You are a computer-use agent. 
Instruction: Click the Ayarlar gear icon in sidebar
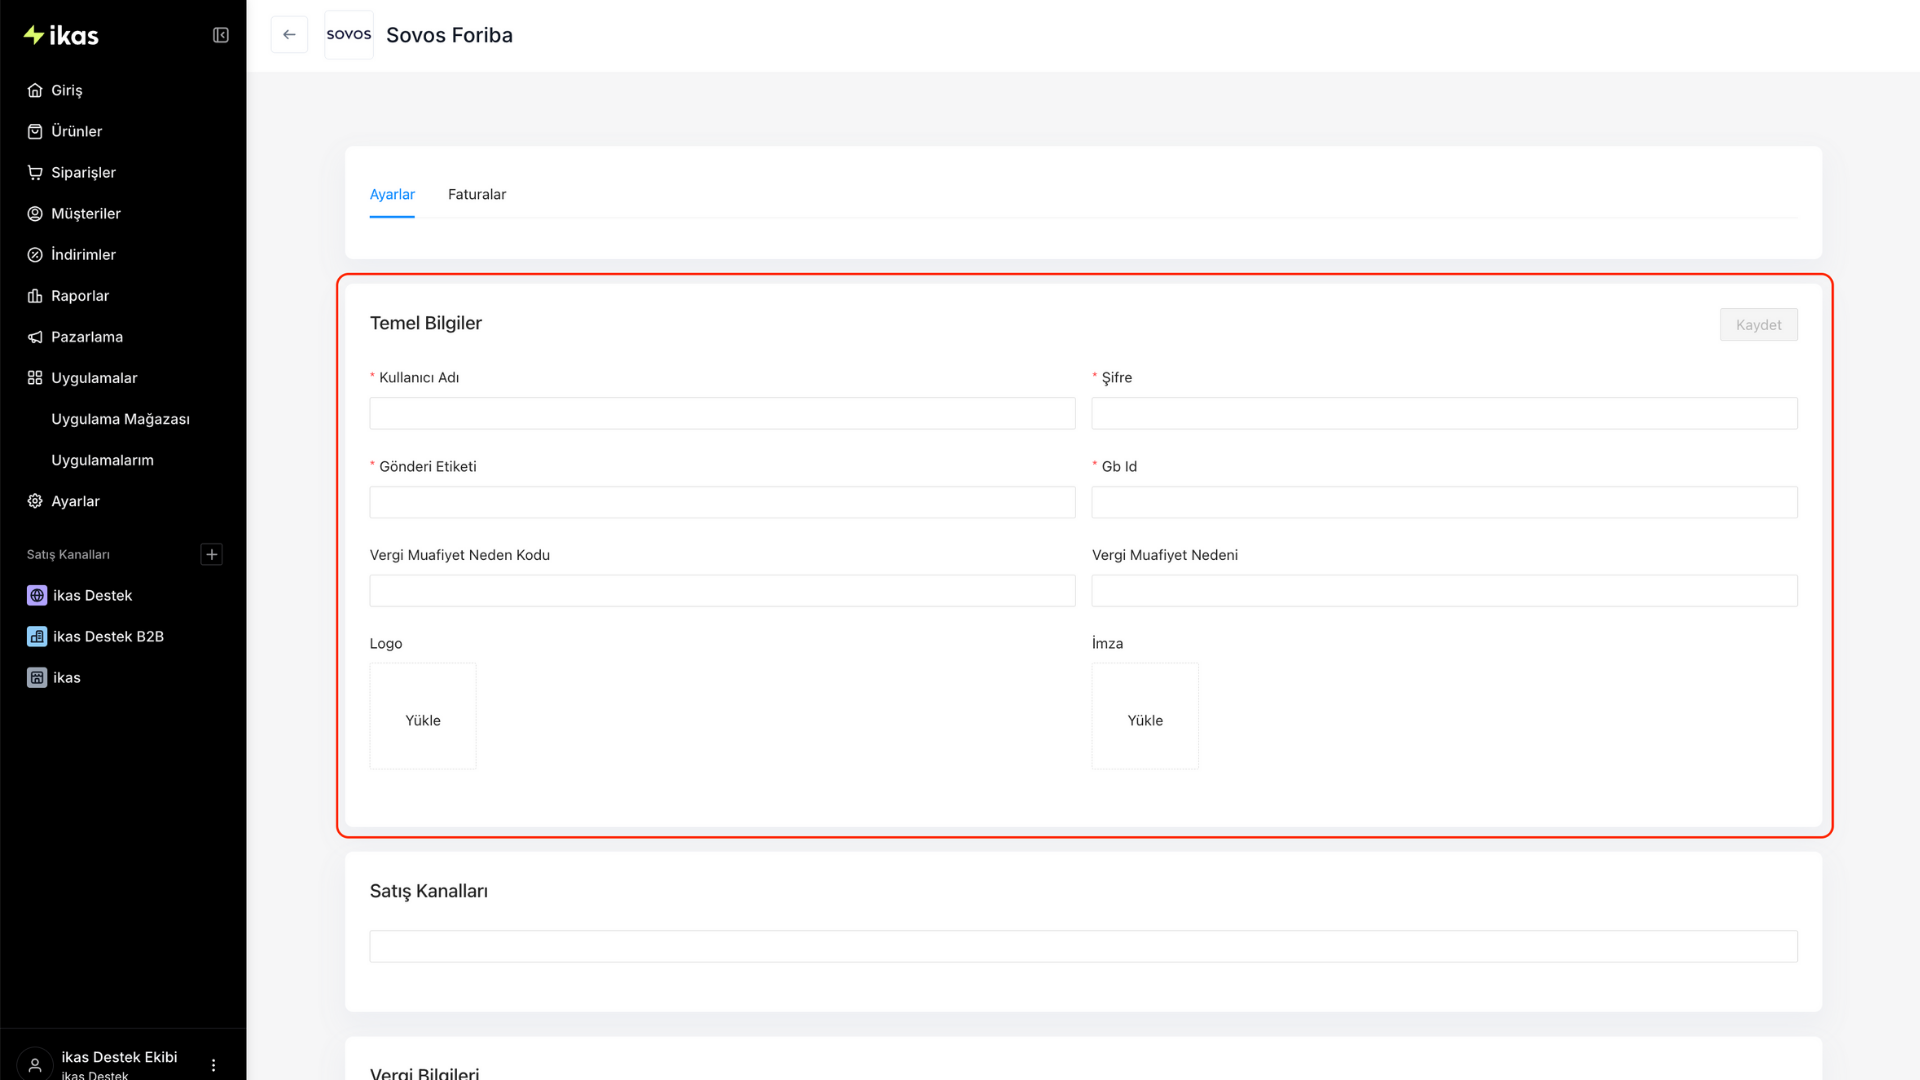[x=35, y=500]
